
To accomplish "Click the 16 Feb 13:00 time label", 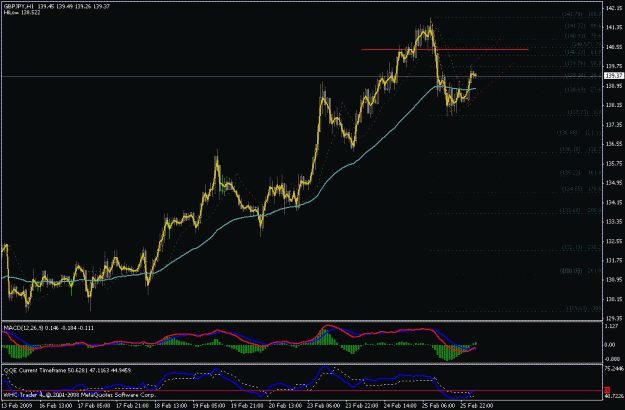I will [x=56, y=406].
